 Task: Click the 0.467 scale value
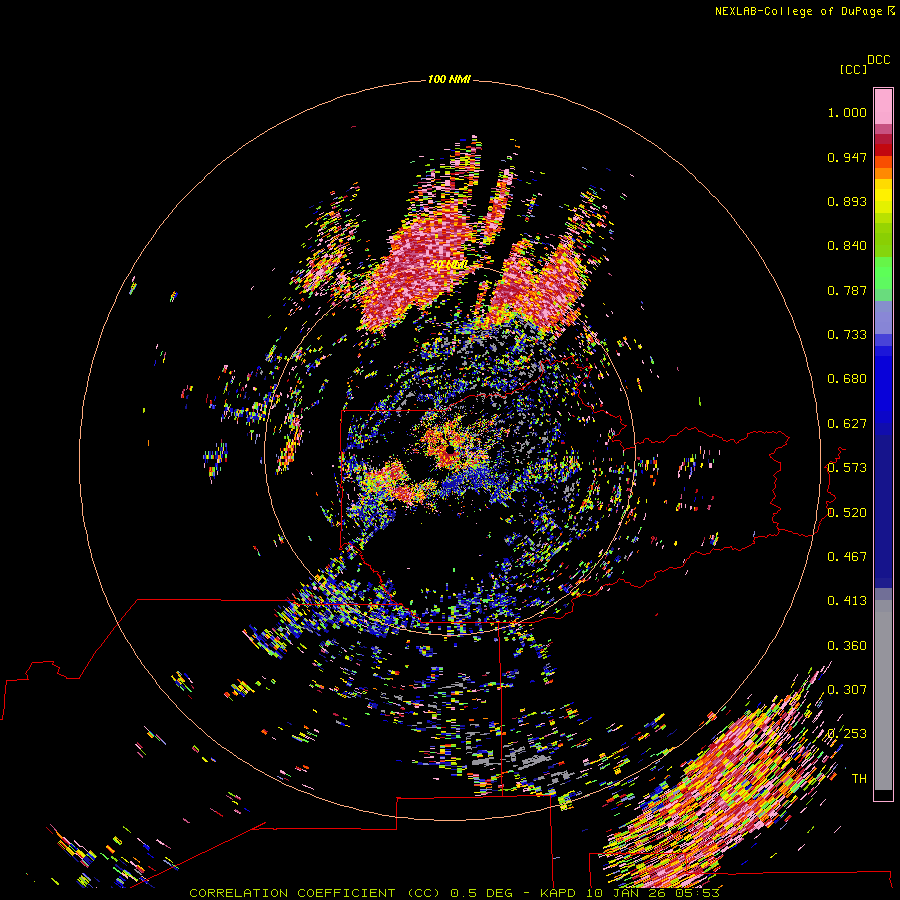[847, 557]
